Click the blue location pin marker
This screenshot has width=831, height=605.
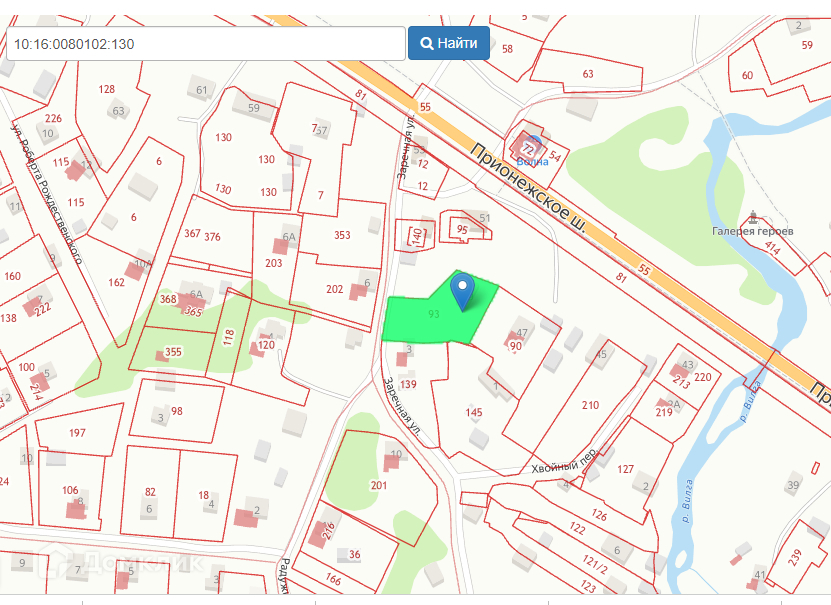pyautogui.click(x=463, y=292)
